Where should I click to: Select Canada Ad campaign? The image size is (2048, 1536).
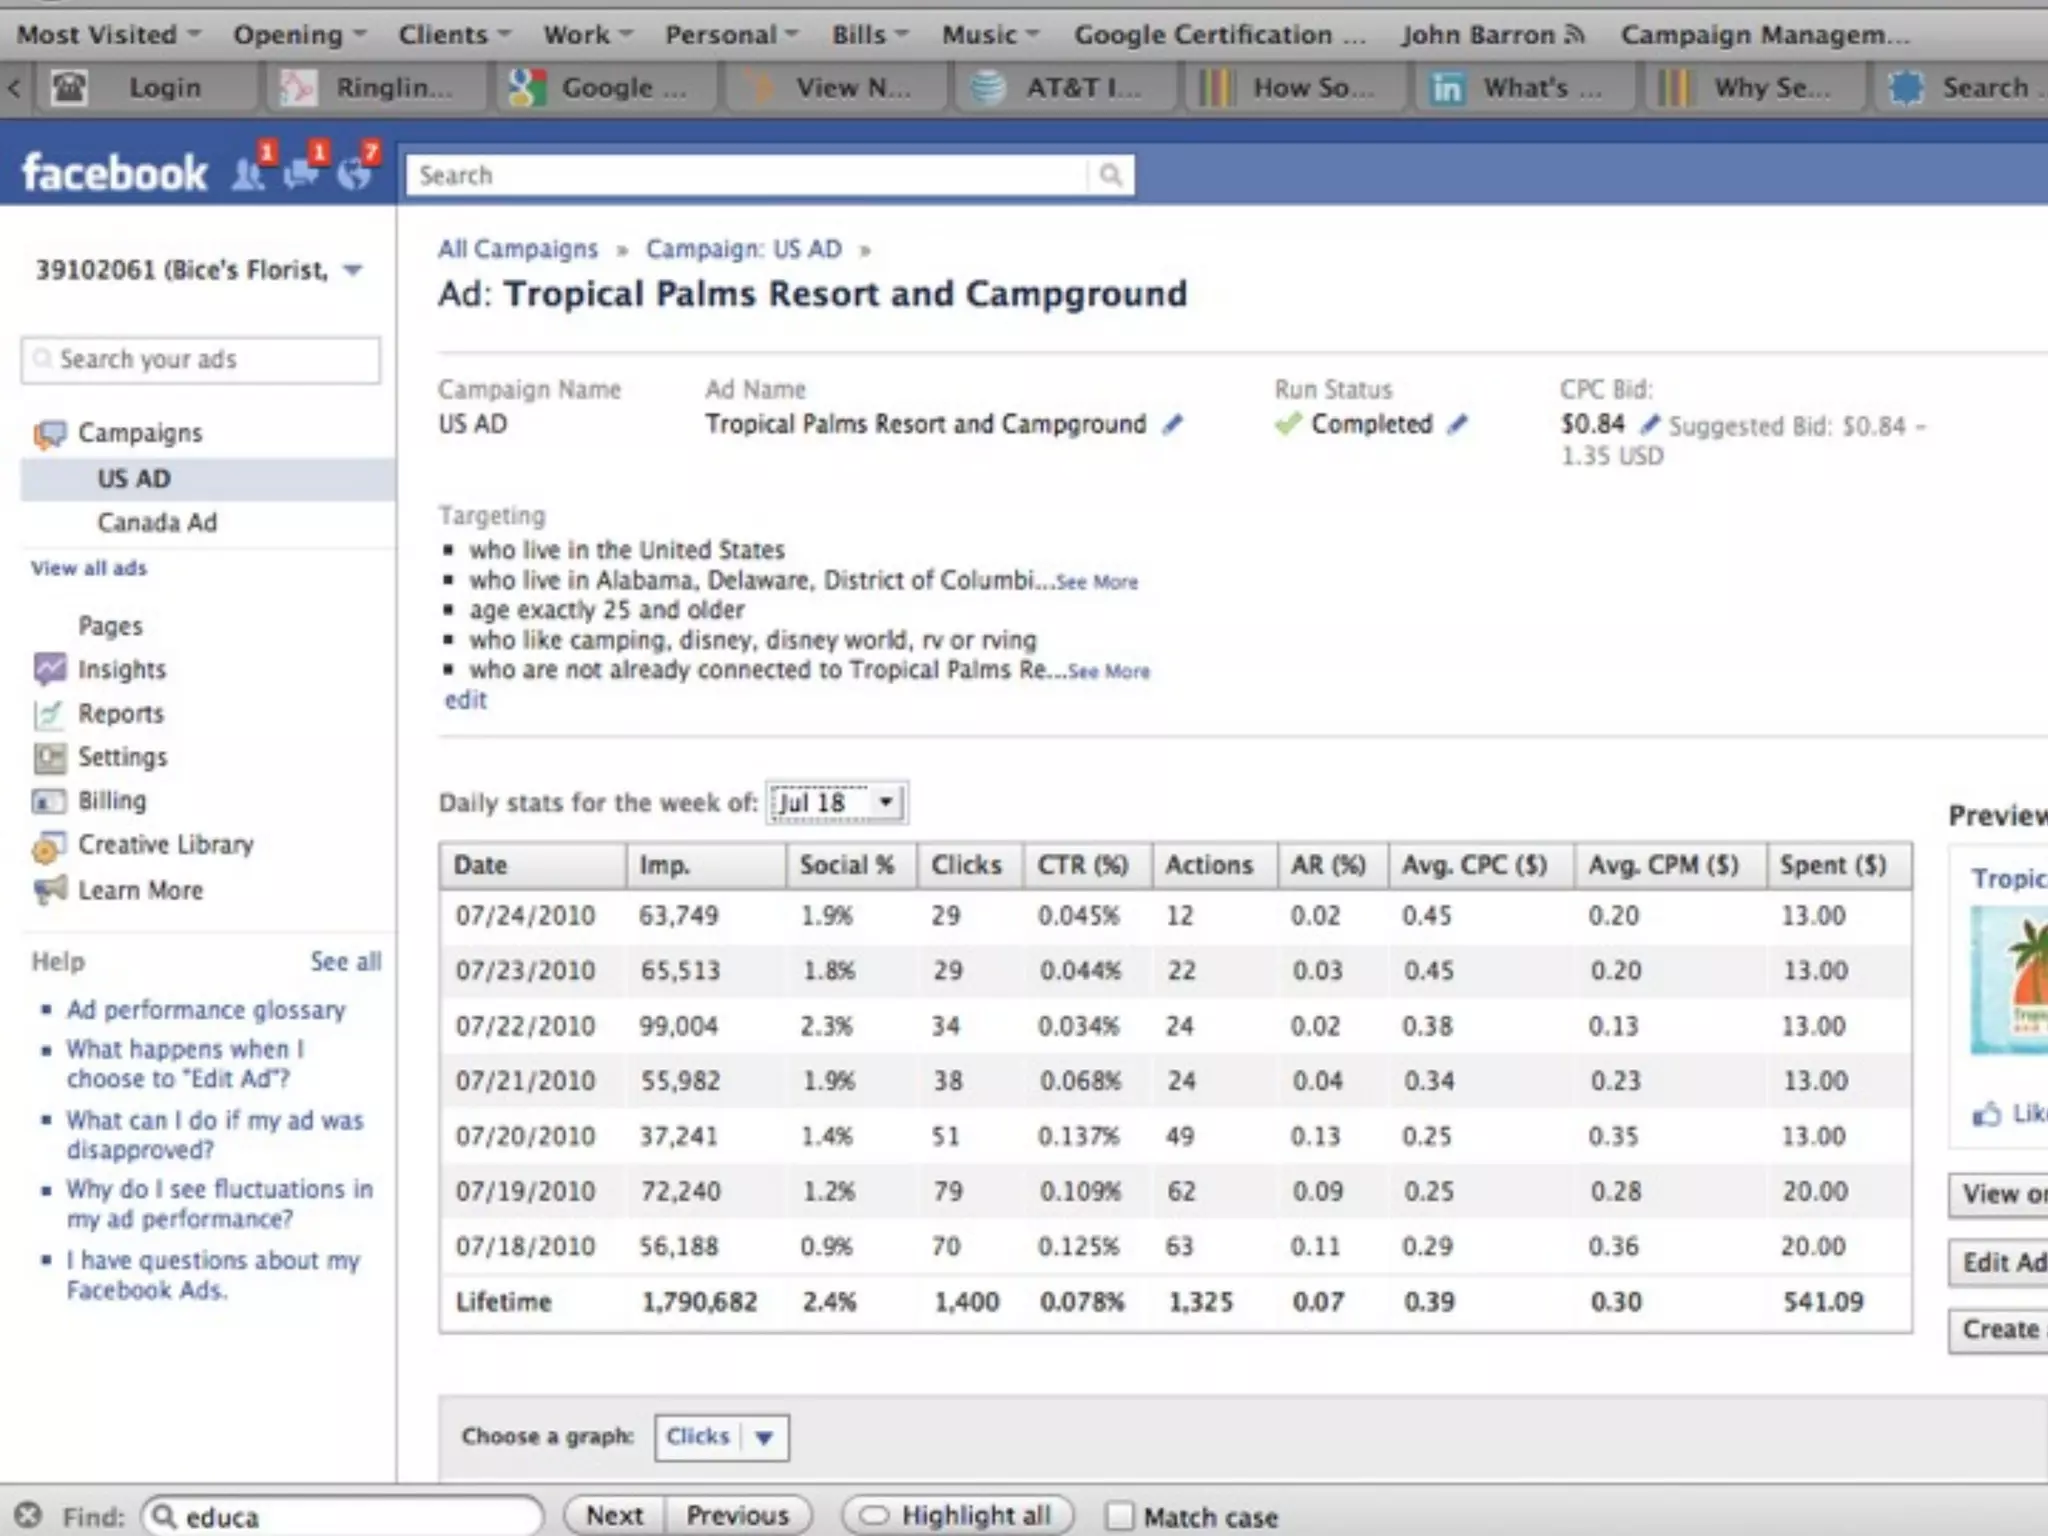pyautogui.click(x=157, y=522)
